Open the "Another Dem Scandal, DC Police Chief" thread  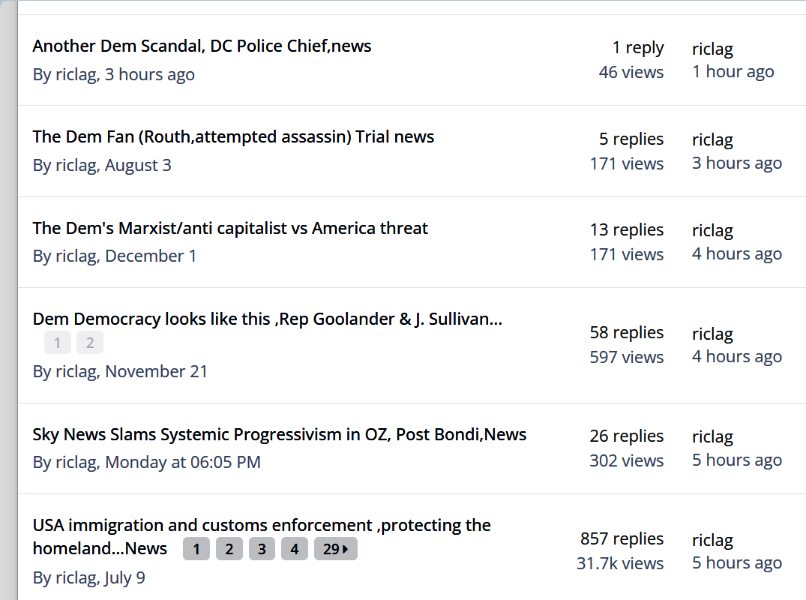coord(202,46)
